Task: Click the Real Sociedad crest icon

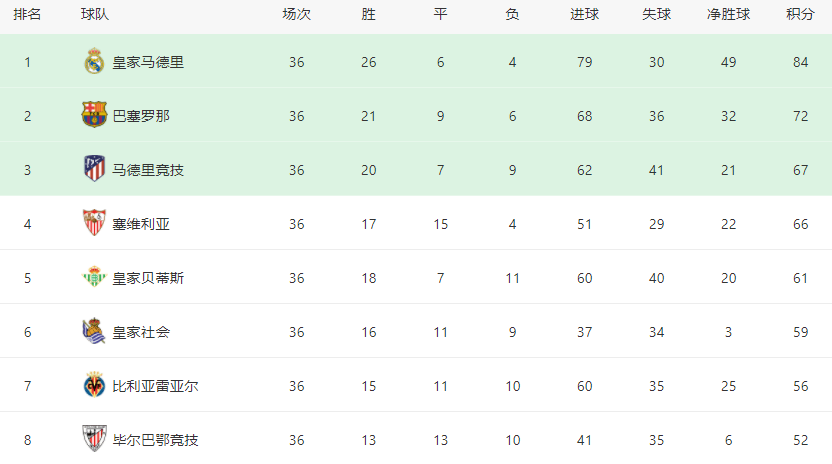Action: pyautogui.click(x=94, y=331)
